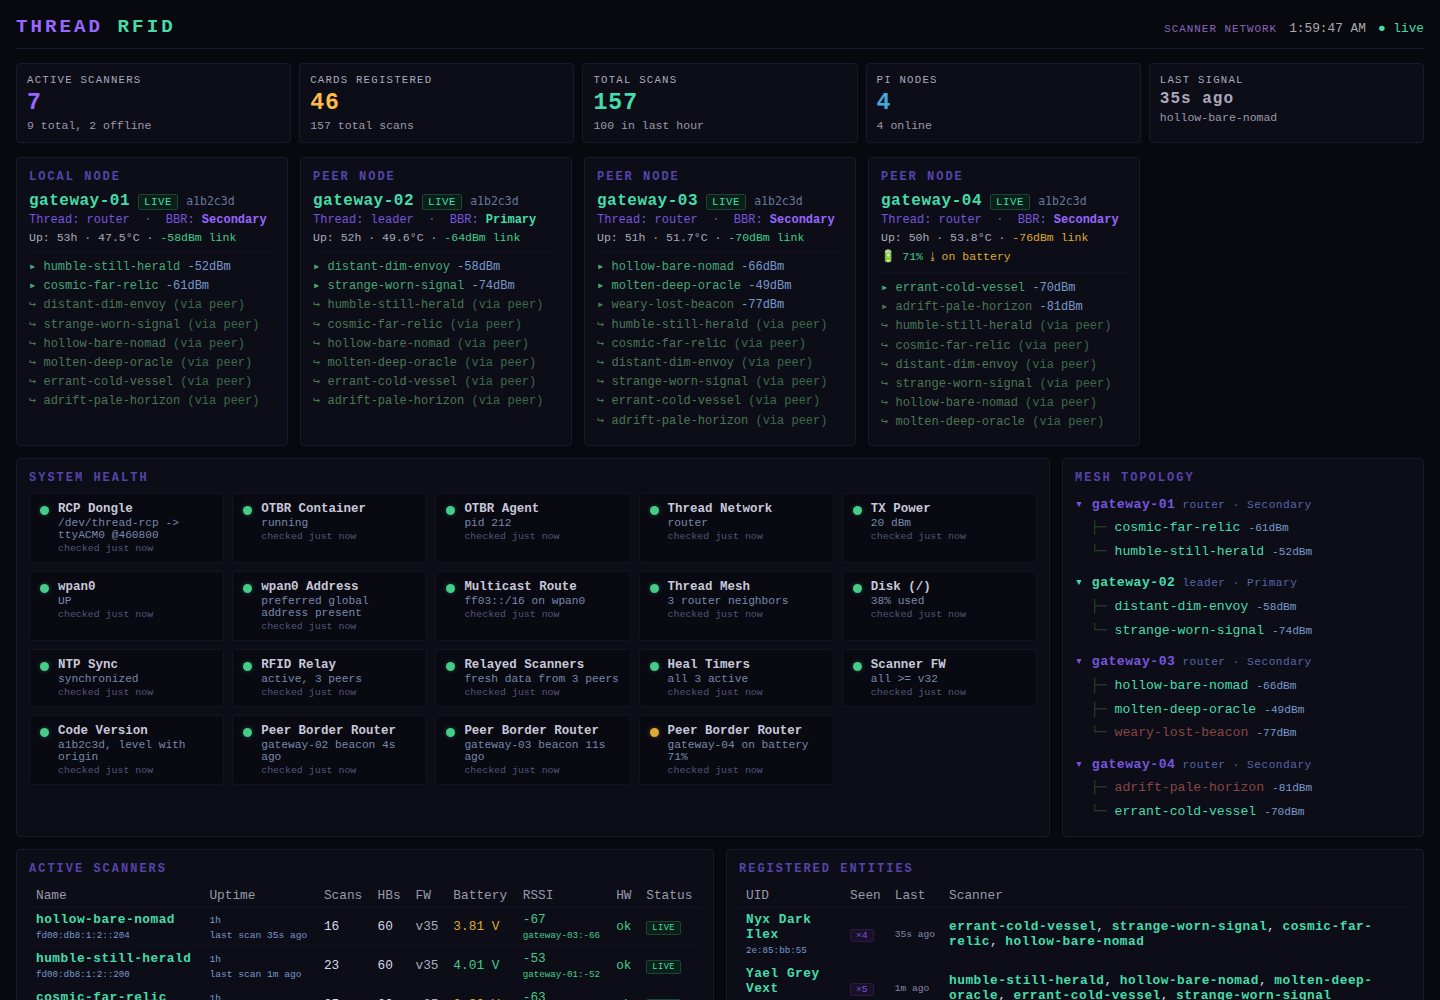
Task: Open hollow-bare-nomad in Active Scanners table
Action: (x=105, y=919)
